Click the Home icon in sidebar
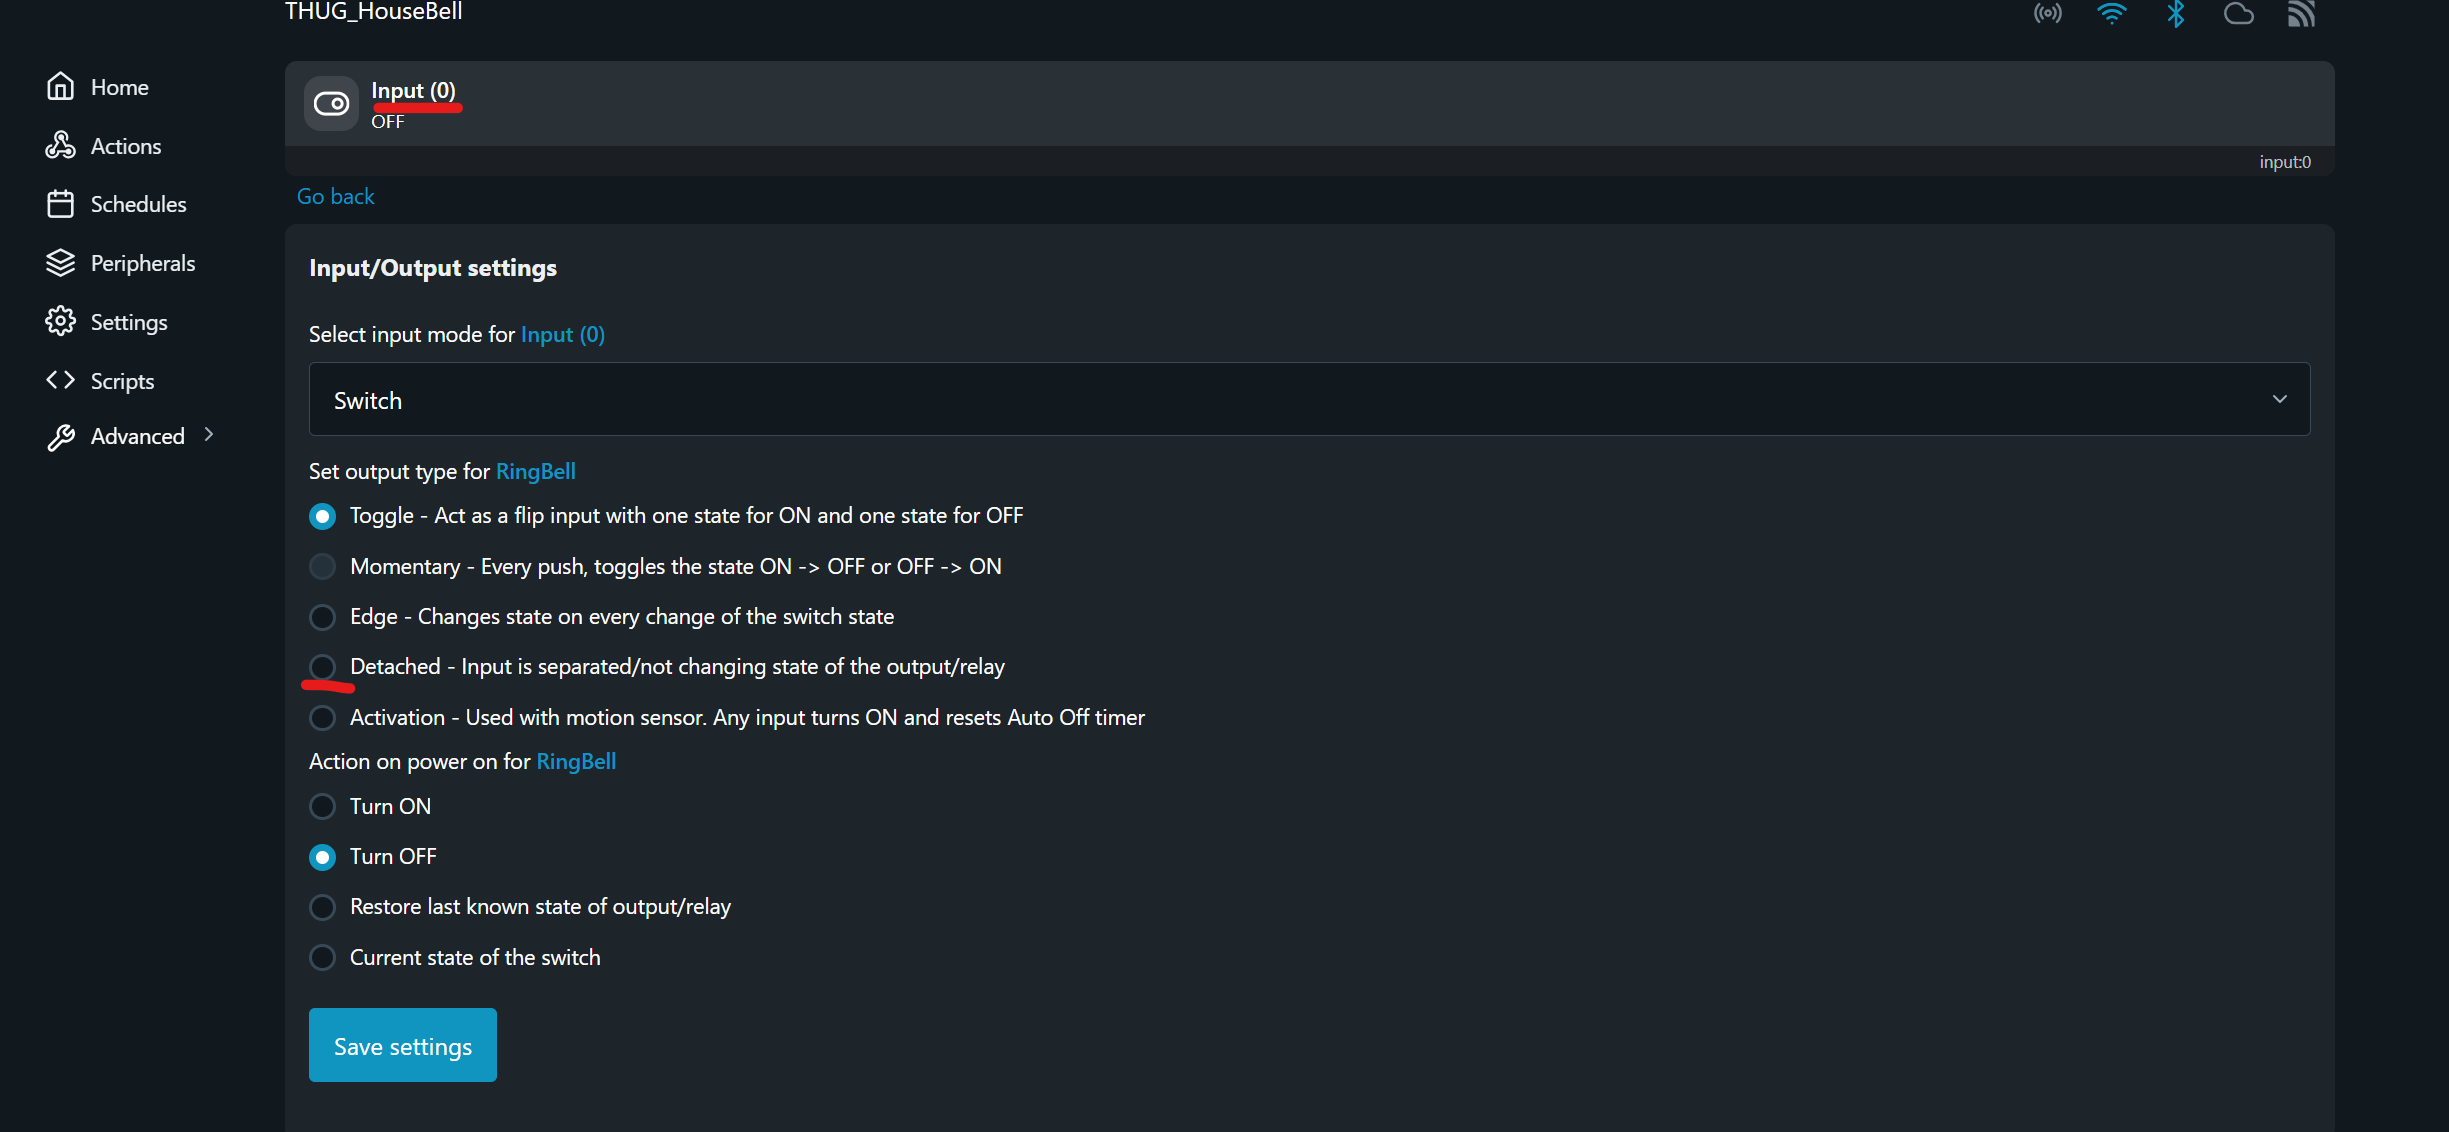The image size is (2449, 1132). [60, 87]
